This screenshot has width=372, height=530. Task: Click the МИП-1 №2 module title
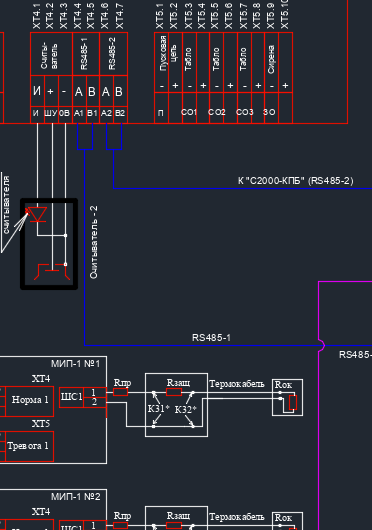tap(76, 497)
